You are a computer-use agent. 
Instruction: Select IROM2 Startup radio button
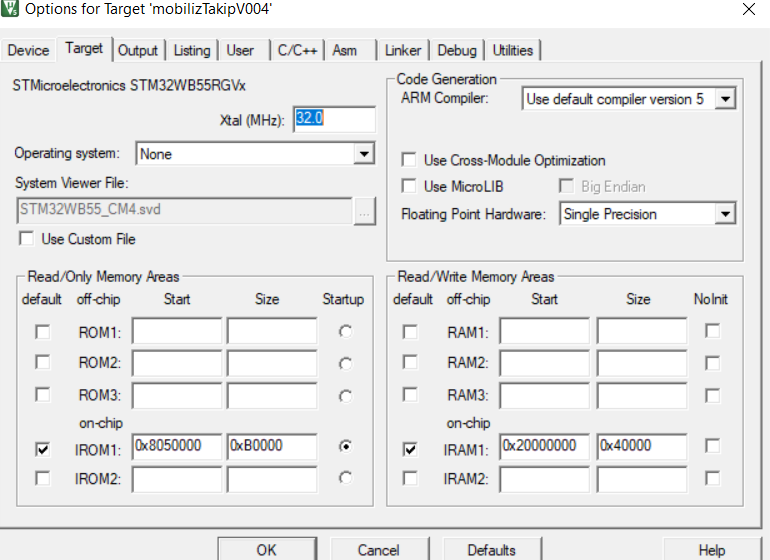coord(346,478)
